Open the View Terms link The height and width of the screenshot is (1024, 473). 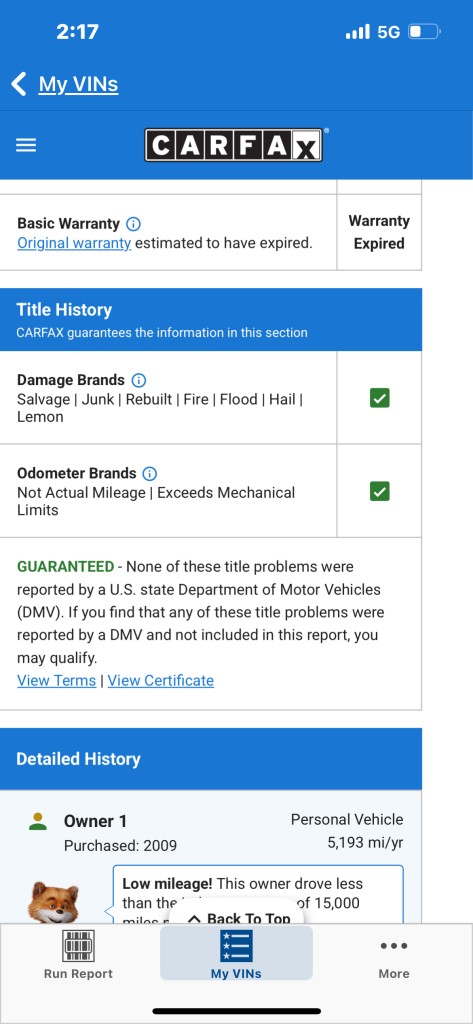[56, 680]
